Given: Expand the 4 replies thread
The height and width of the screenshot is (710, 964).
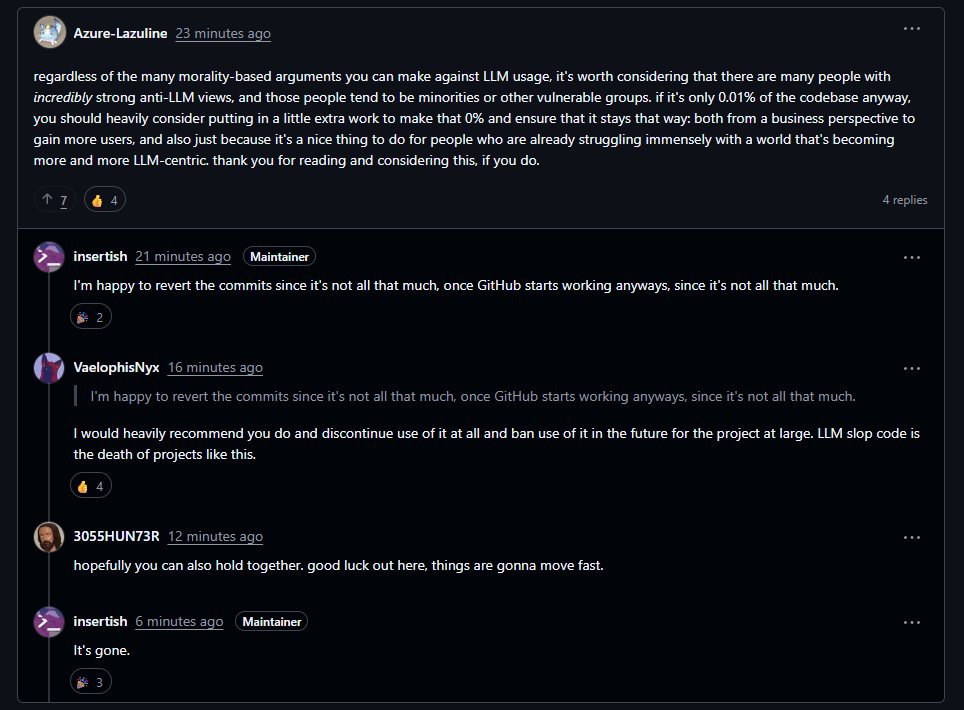Looking at the screenshot, I should 904,200.
